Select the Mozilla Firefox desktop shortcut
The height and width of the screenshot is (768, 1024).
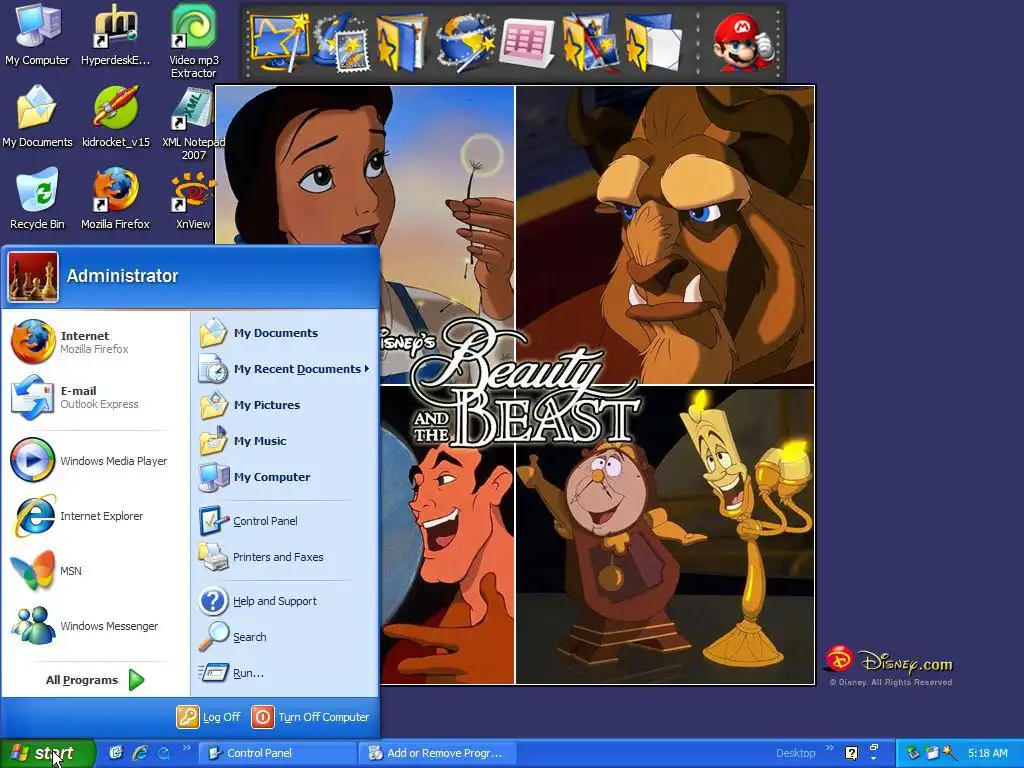116,199
